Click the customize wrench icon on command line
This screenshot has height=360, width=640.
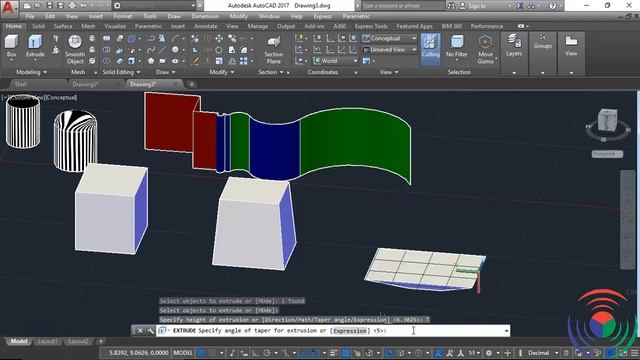(151, 331)
